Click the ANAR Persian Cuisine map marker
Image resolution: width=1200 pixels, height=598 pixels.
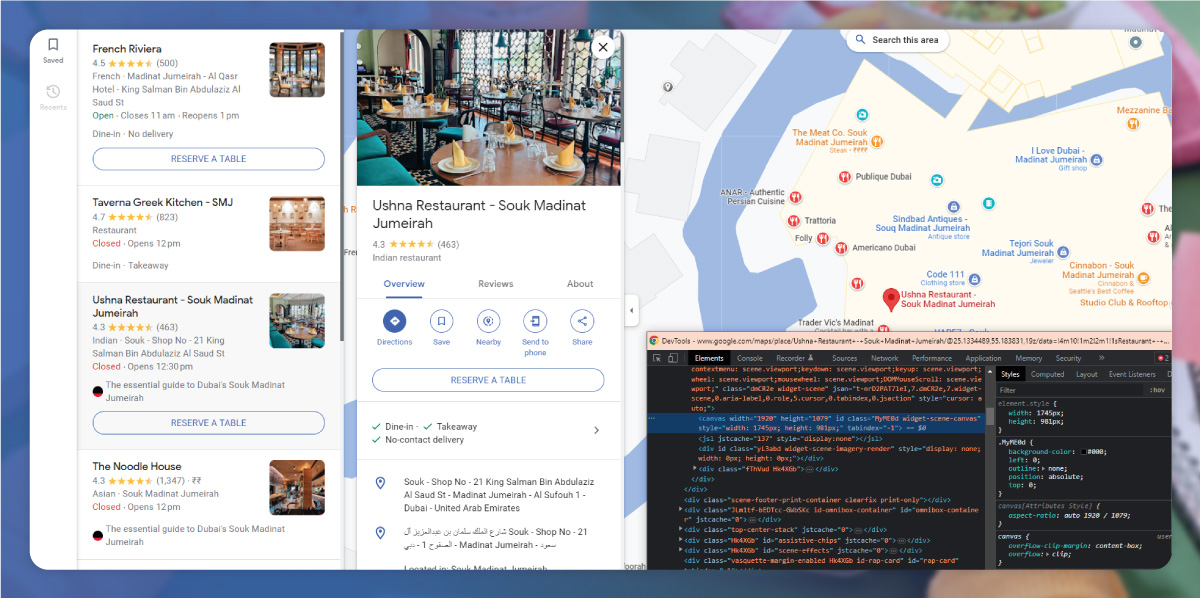[x=795, y=196]
